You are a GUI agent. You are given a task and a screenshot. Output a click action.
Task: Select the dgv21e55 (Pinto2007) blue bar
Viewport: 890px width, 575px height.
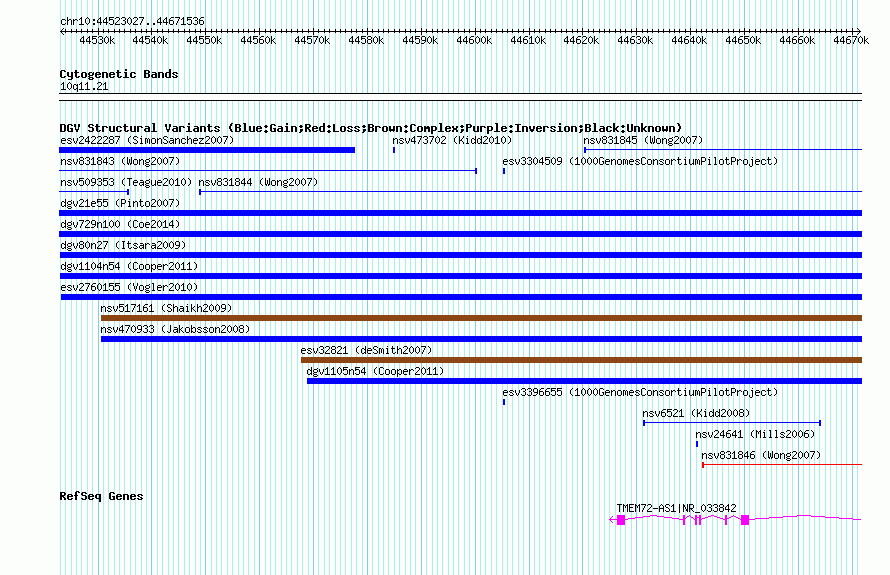pyautogui.click(x=460, y=213)
